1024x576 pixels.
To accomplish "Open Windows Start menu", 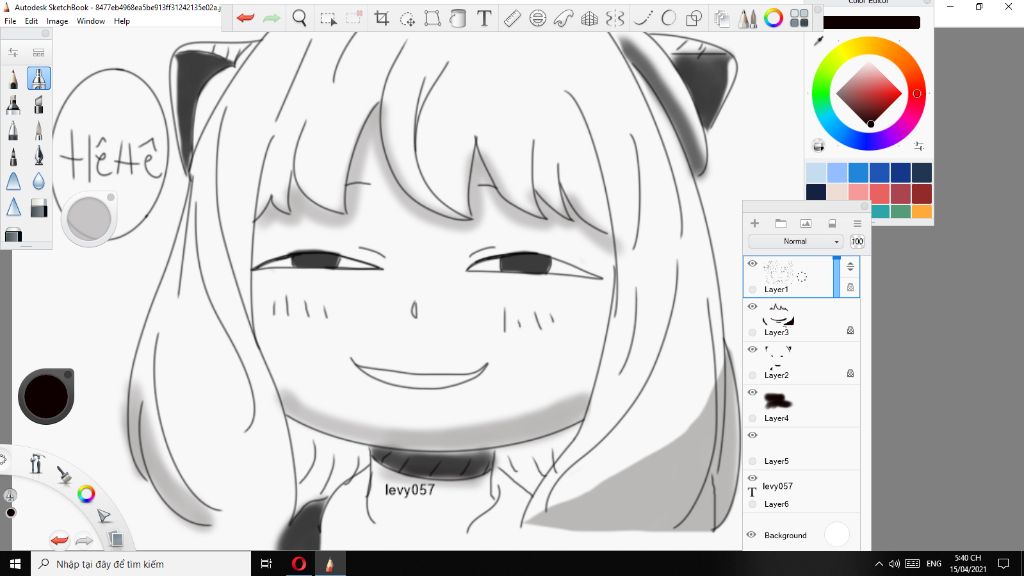I will [15, 564].
